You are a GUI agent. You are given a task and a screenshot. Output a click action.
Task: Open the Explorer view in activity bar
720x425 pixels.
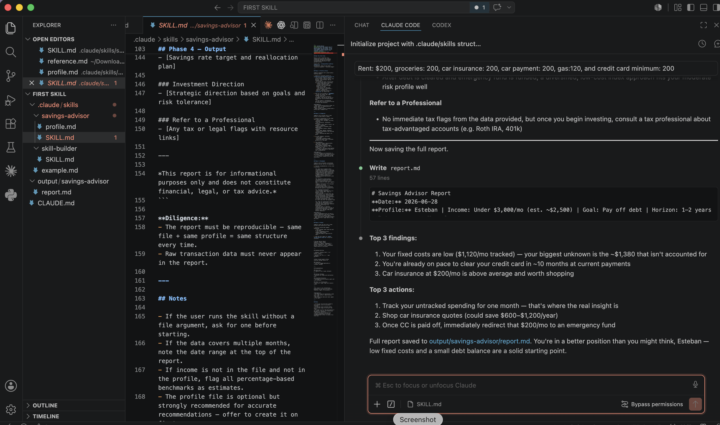(10, 28)
